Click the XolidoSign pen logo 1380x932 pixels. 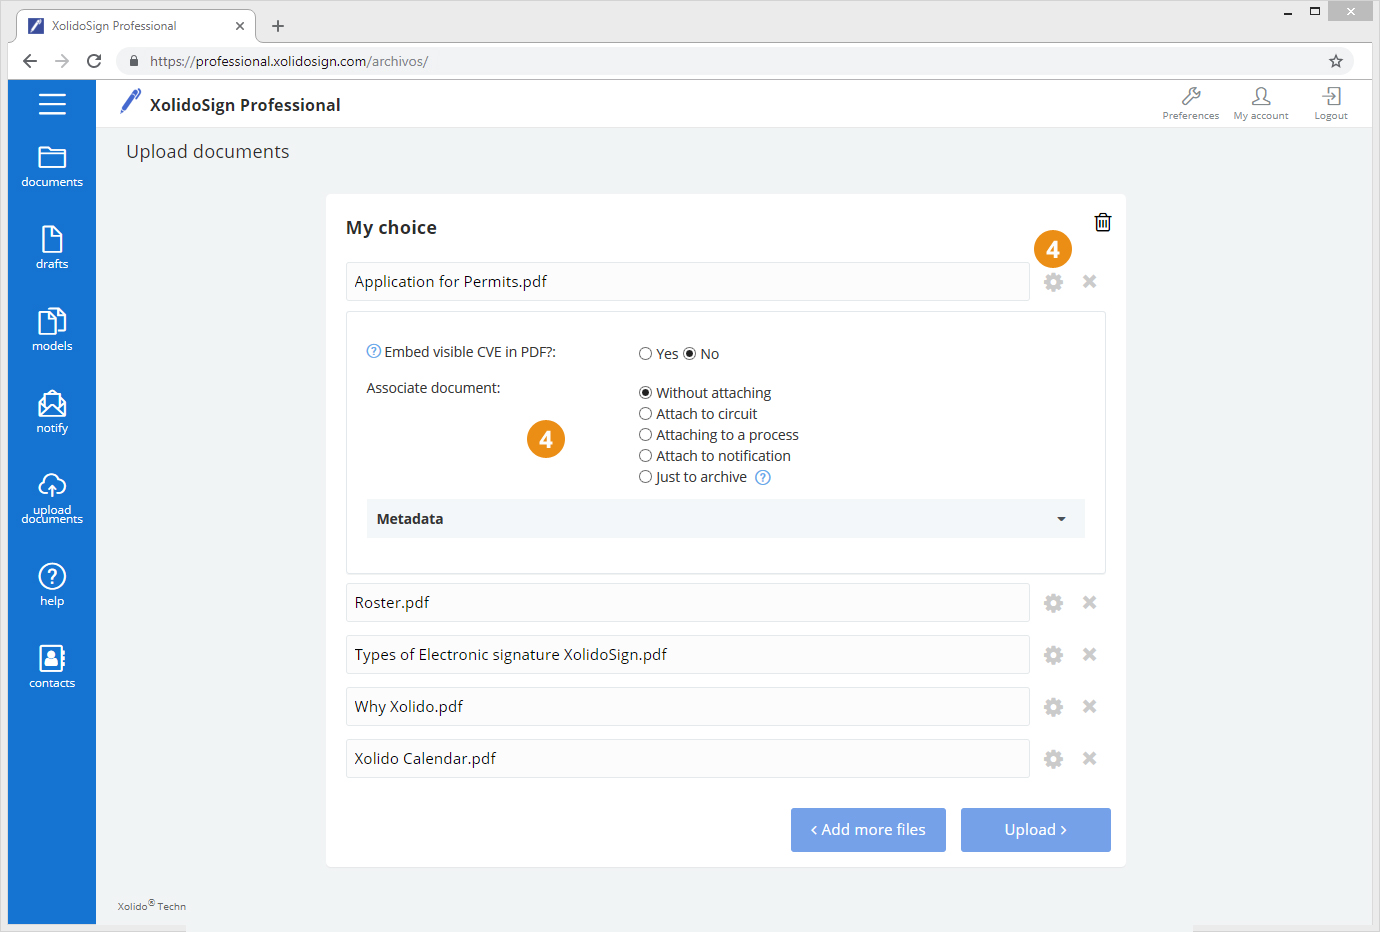131,101
